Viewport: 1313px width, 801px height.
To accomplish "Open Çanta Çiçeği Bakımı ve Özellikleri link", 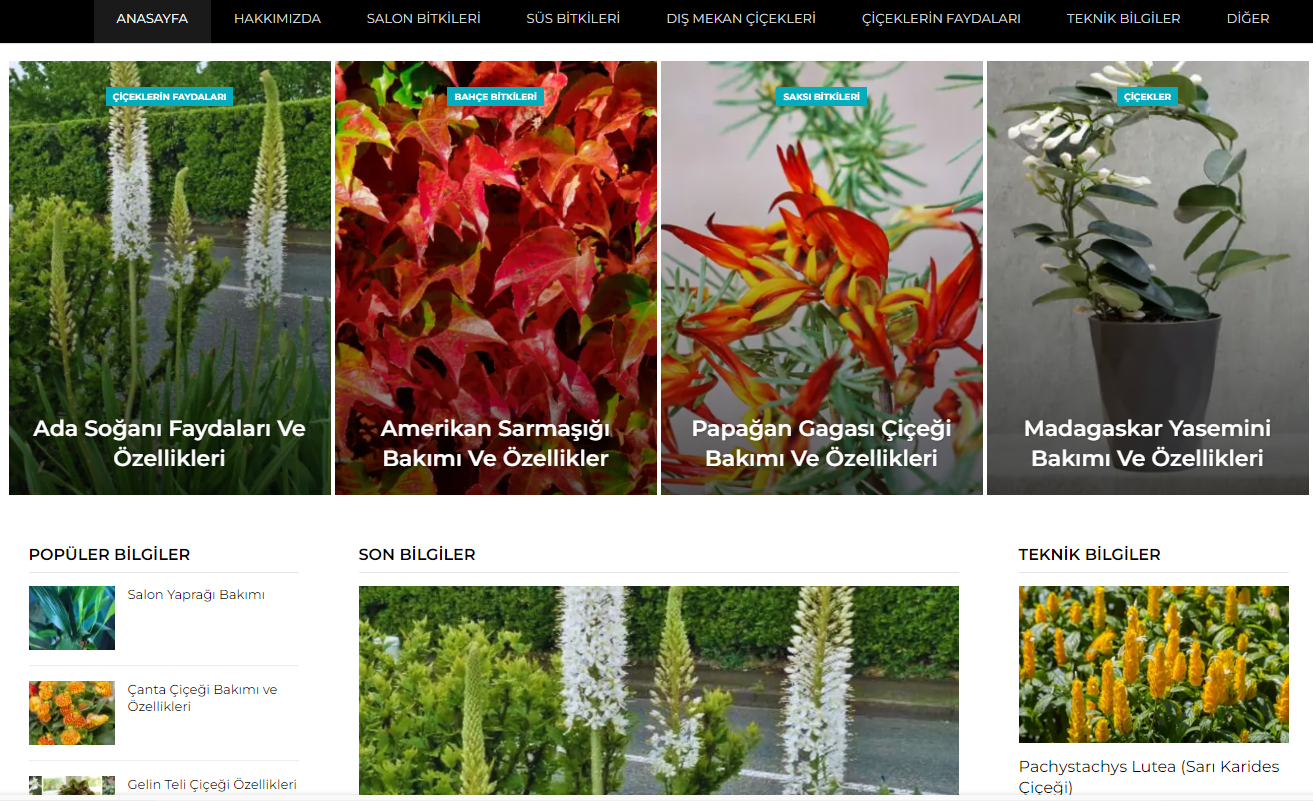I will pos(202,698).
